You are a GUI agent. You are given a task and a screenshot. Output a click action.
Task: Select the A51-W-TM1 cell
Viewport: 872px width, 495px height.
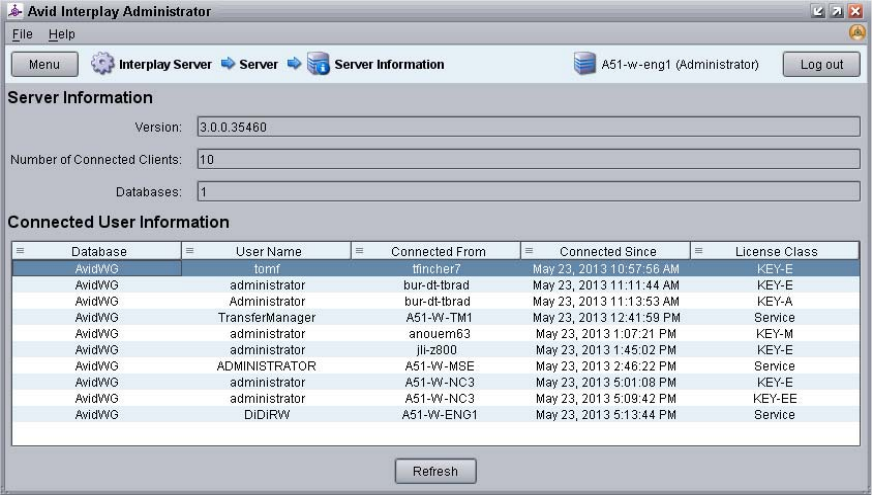coord(439,317)
